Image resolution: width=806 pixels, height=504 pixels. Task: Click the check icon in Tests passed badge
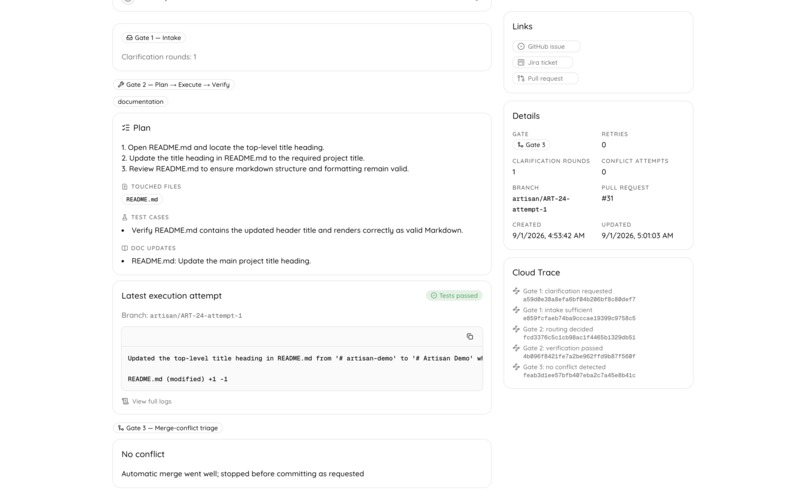(433, 295)
